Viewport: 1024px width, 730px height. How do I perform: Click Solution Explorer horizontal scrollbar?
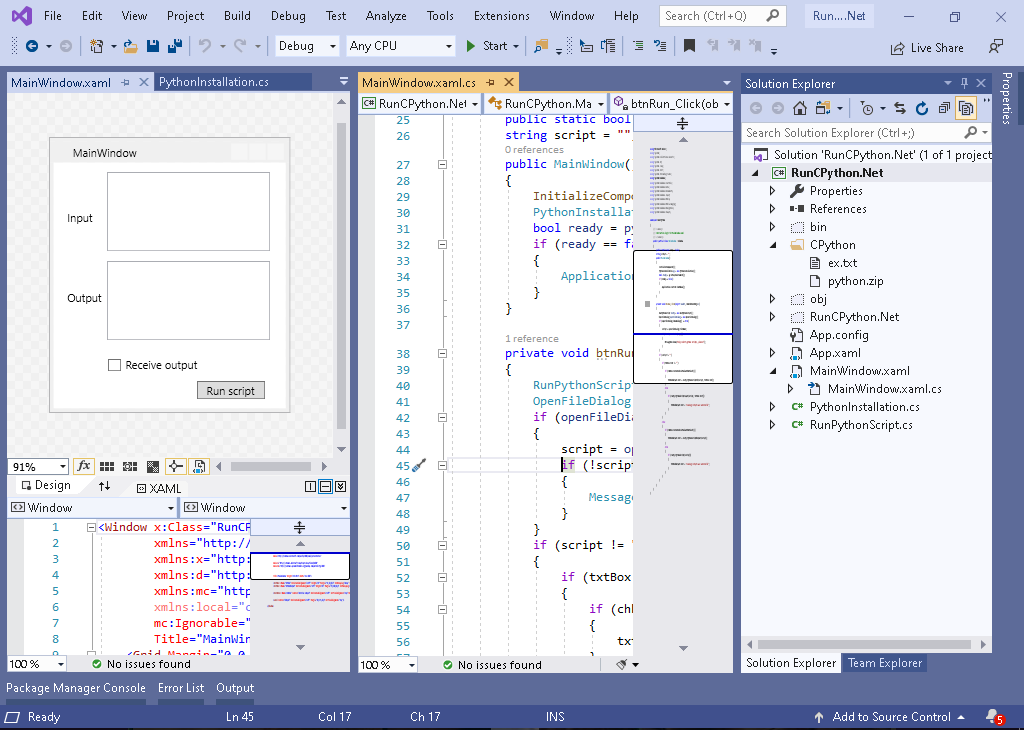click(865, 644)
